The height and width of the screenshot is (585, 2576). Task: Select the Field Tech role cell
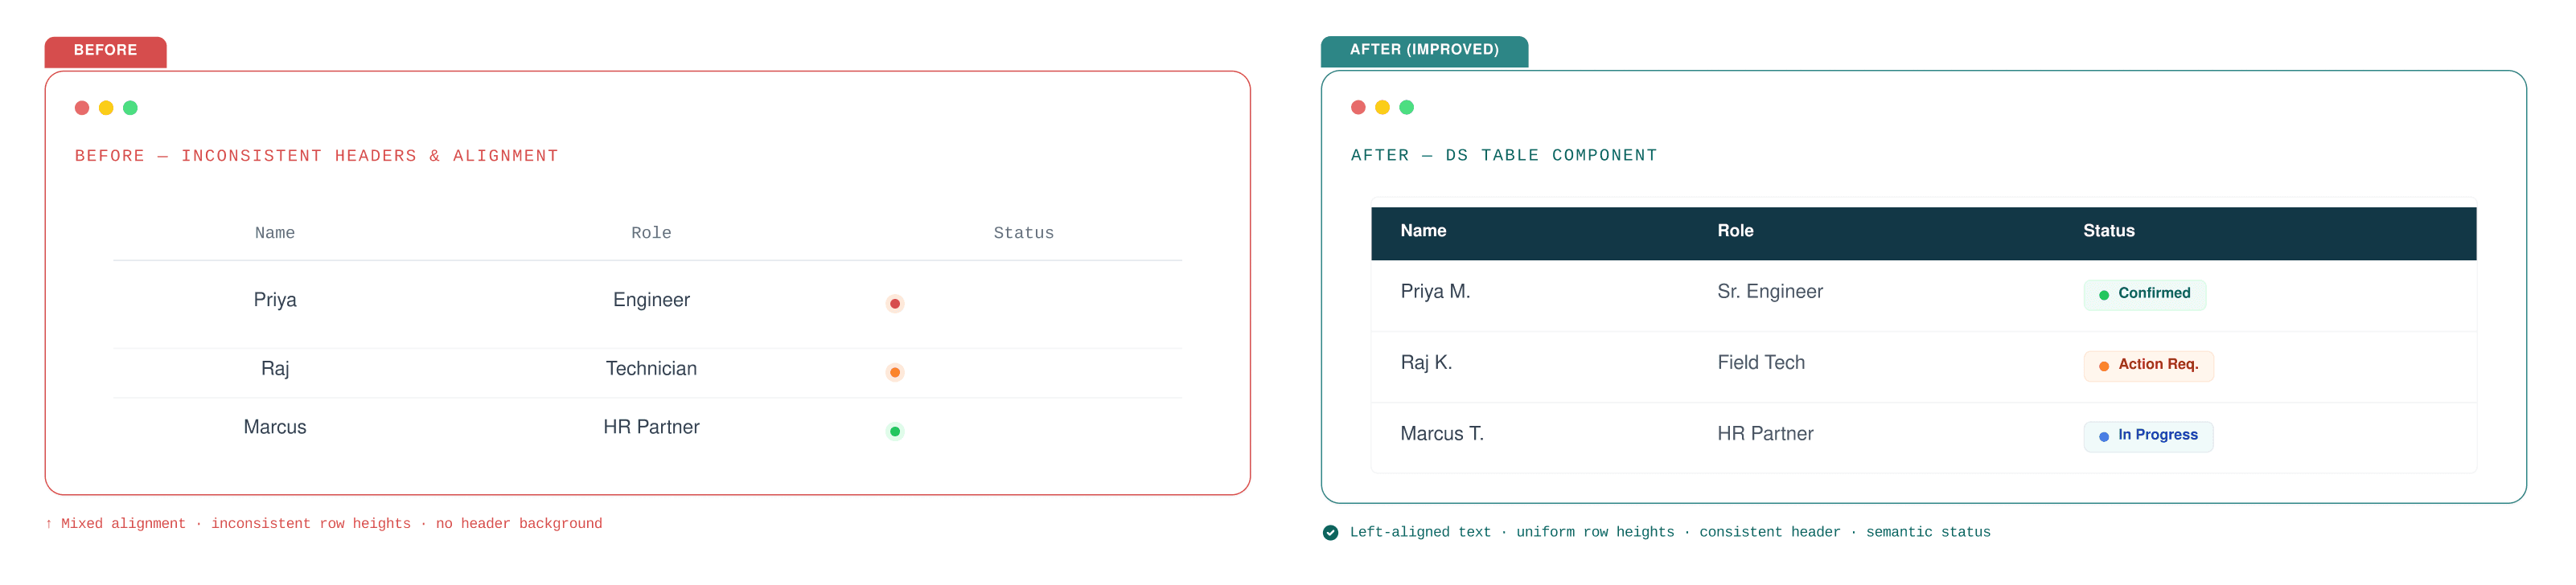(1761, 363)
